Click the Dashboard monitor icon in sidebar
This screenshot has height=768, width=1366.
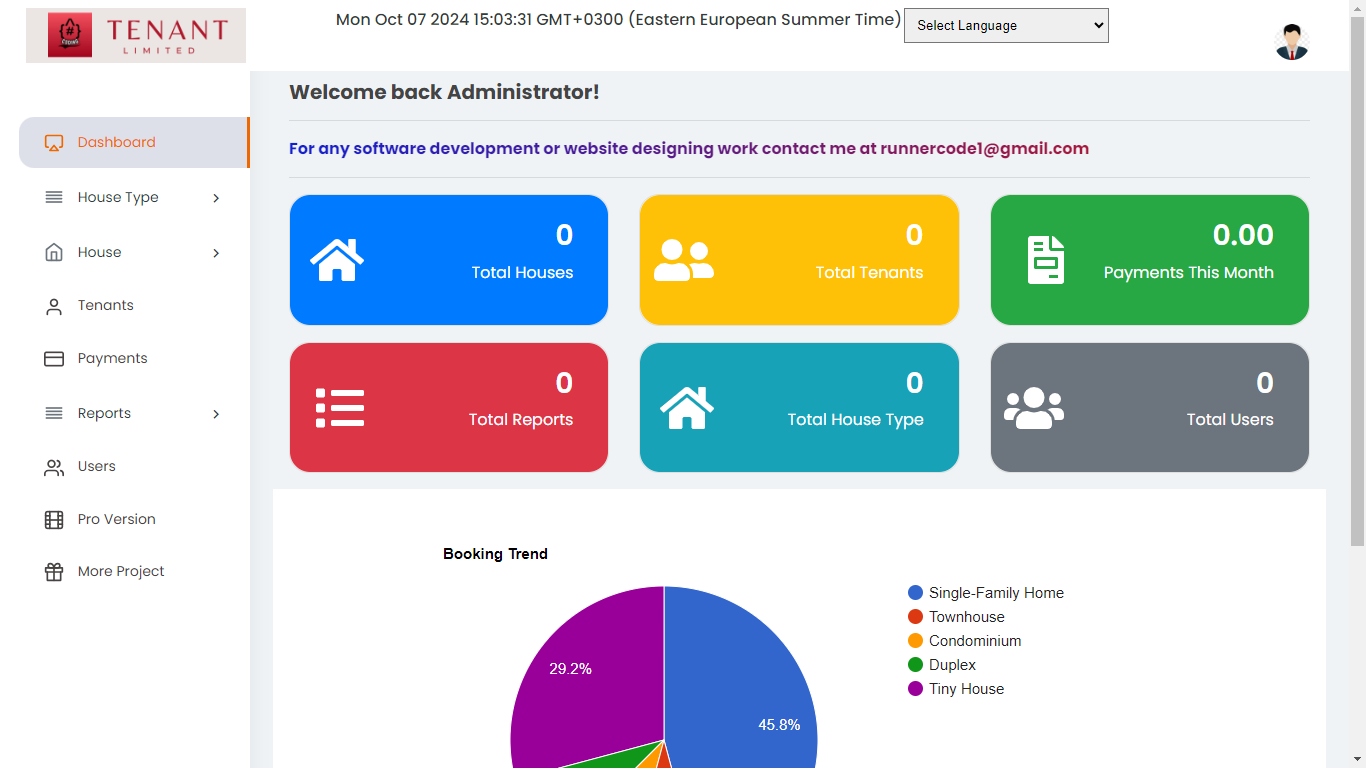(54, 143)
